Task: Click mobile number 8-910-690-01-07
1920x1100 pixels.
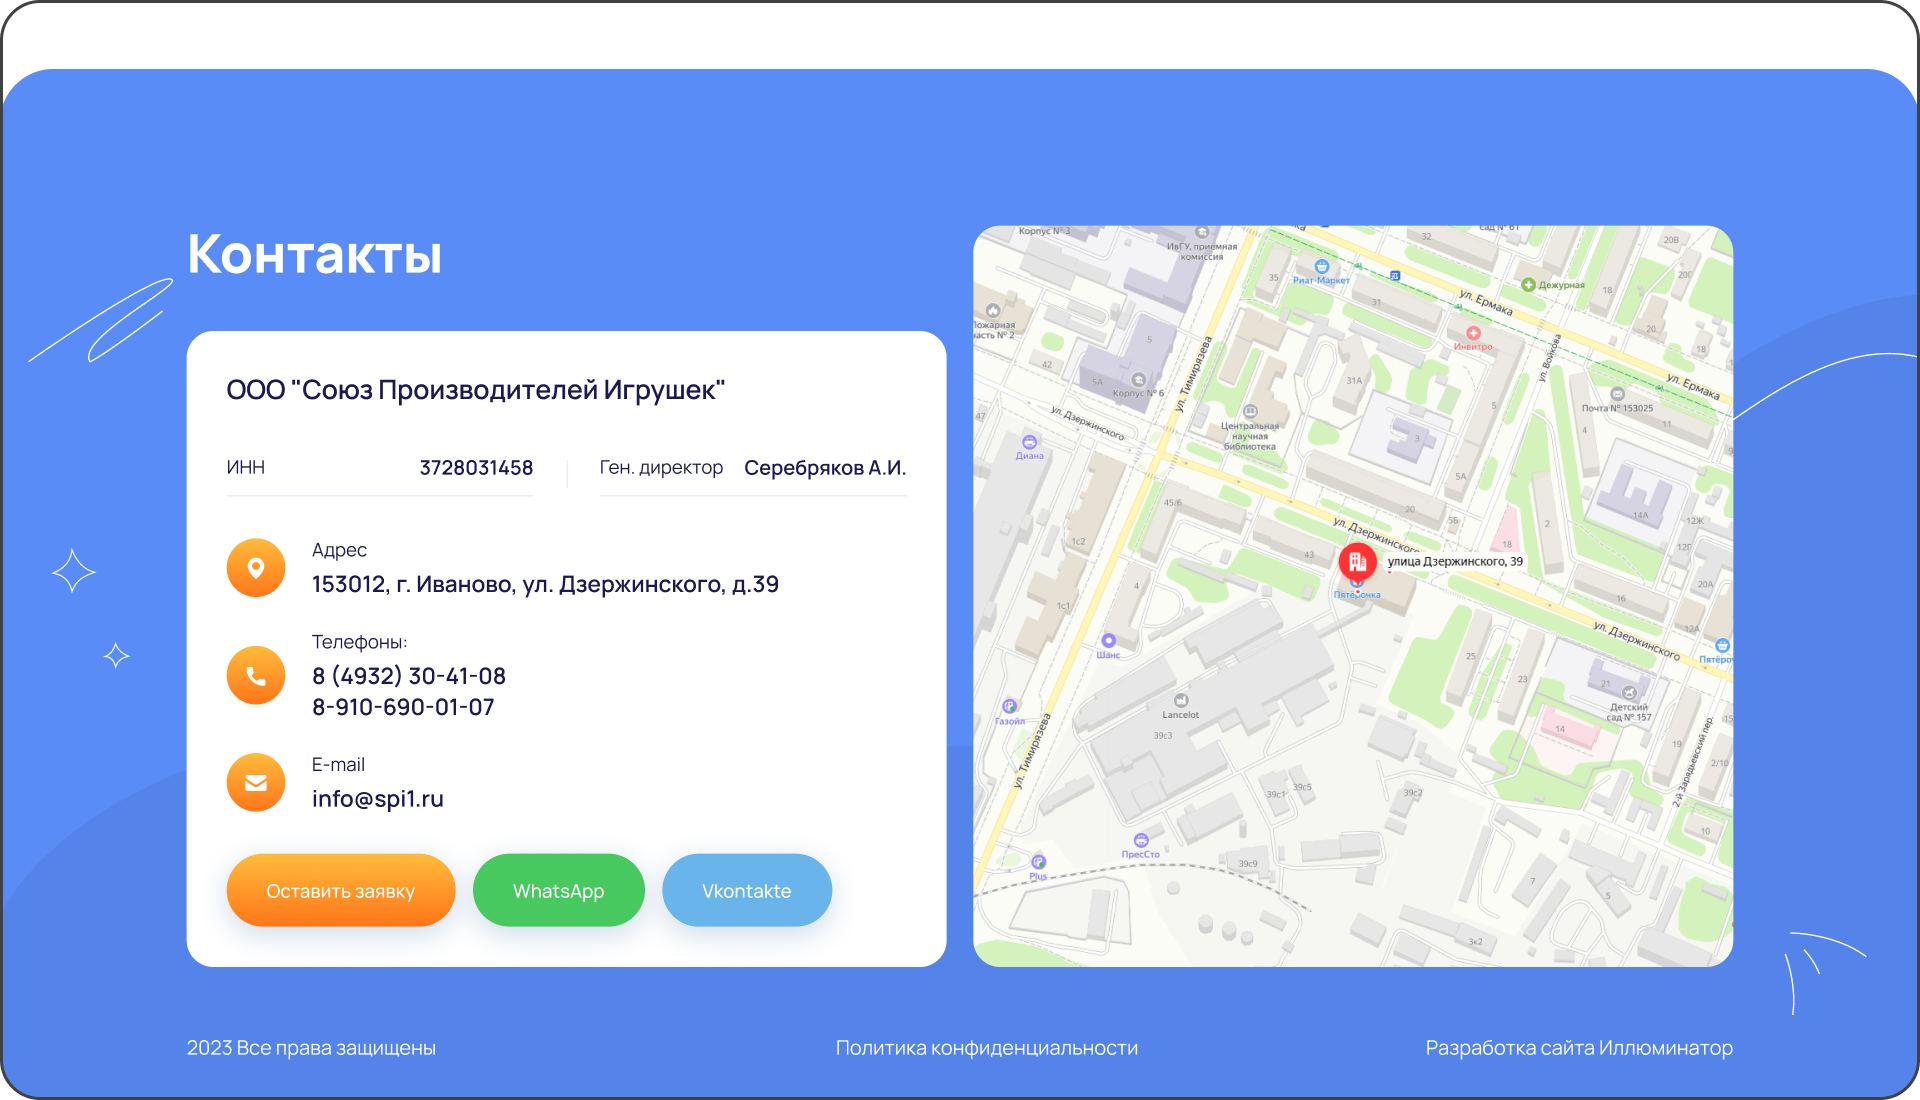Action: [404, 707]
